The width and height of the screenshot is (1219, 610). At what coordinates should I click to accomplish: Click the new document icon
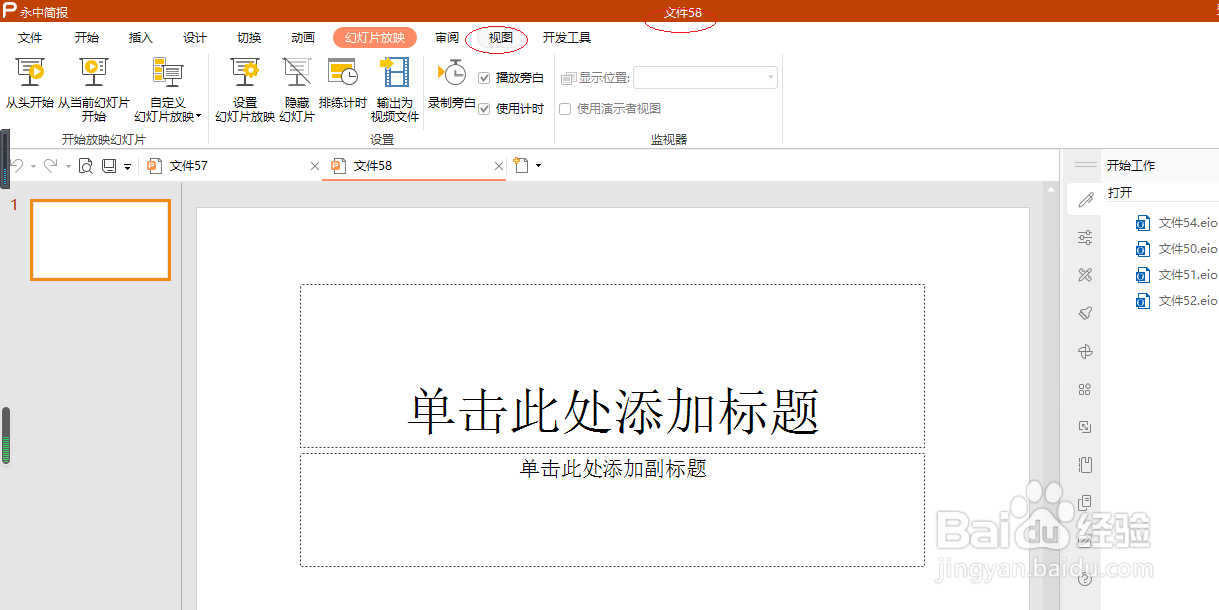[521, 166]
